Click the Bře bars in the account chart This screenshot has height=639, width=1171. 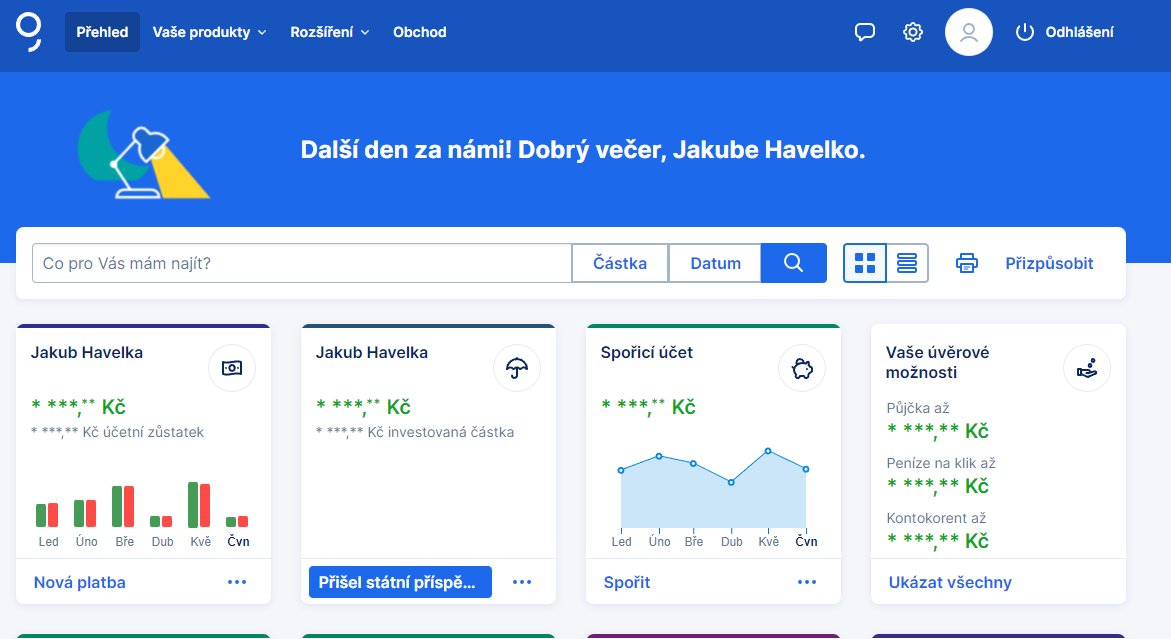tap(123, 507)
